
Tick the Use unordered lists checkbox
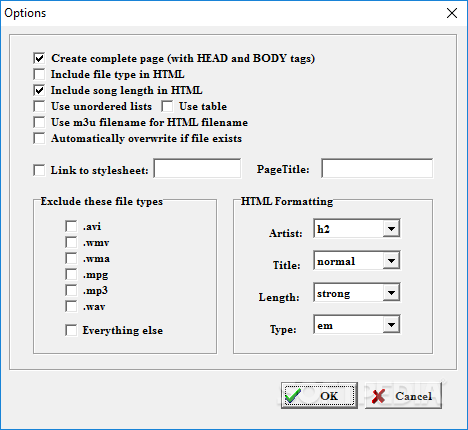[x=39, y=106]
